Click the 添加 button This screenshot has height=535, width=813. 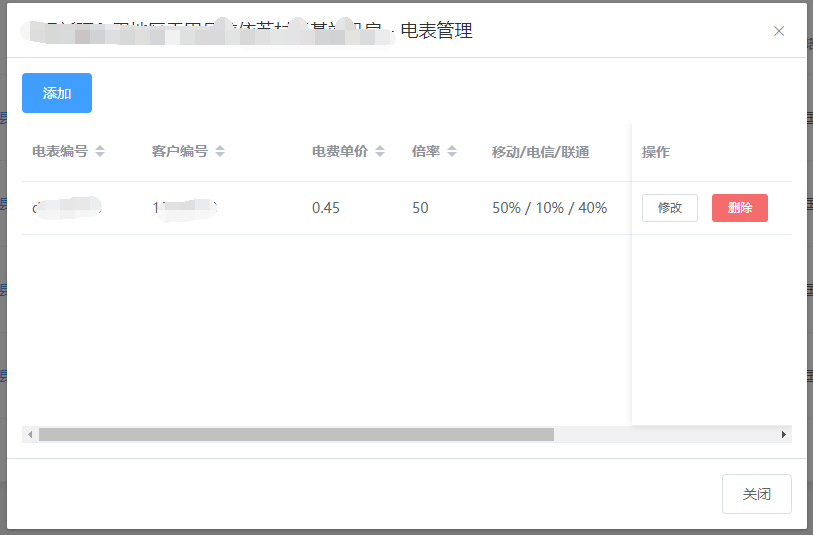tap(57, 93)
